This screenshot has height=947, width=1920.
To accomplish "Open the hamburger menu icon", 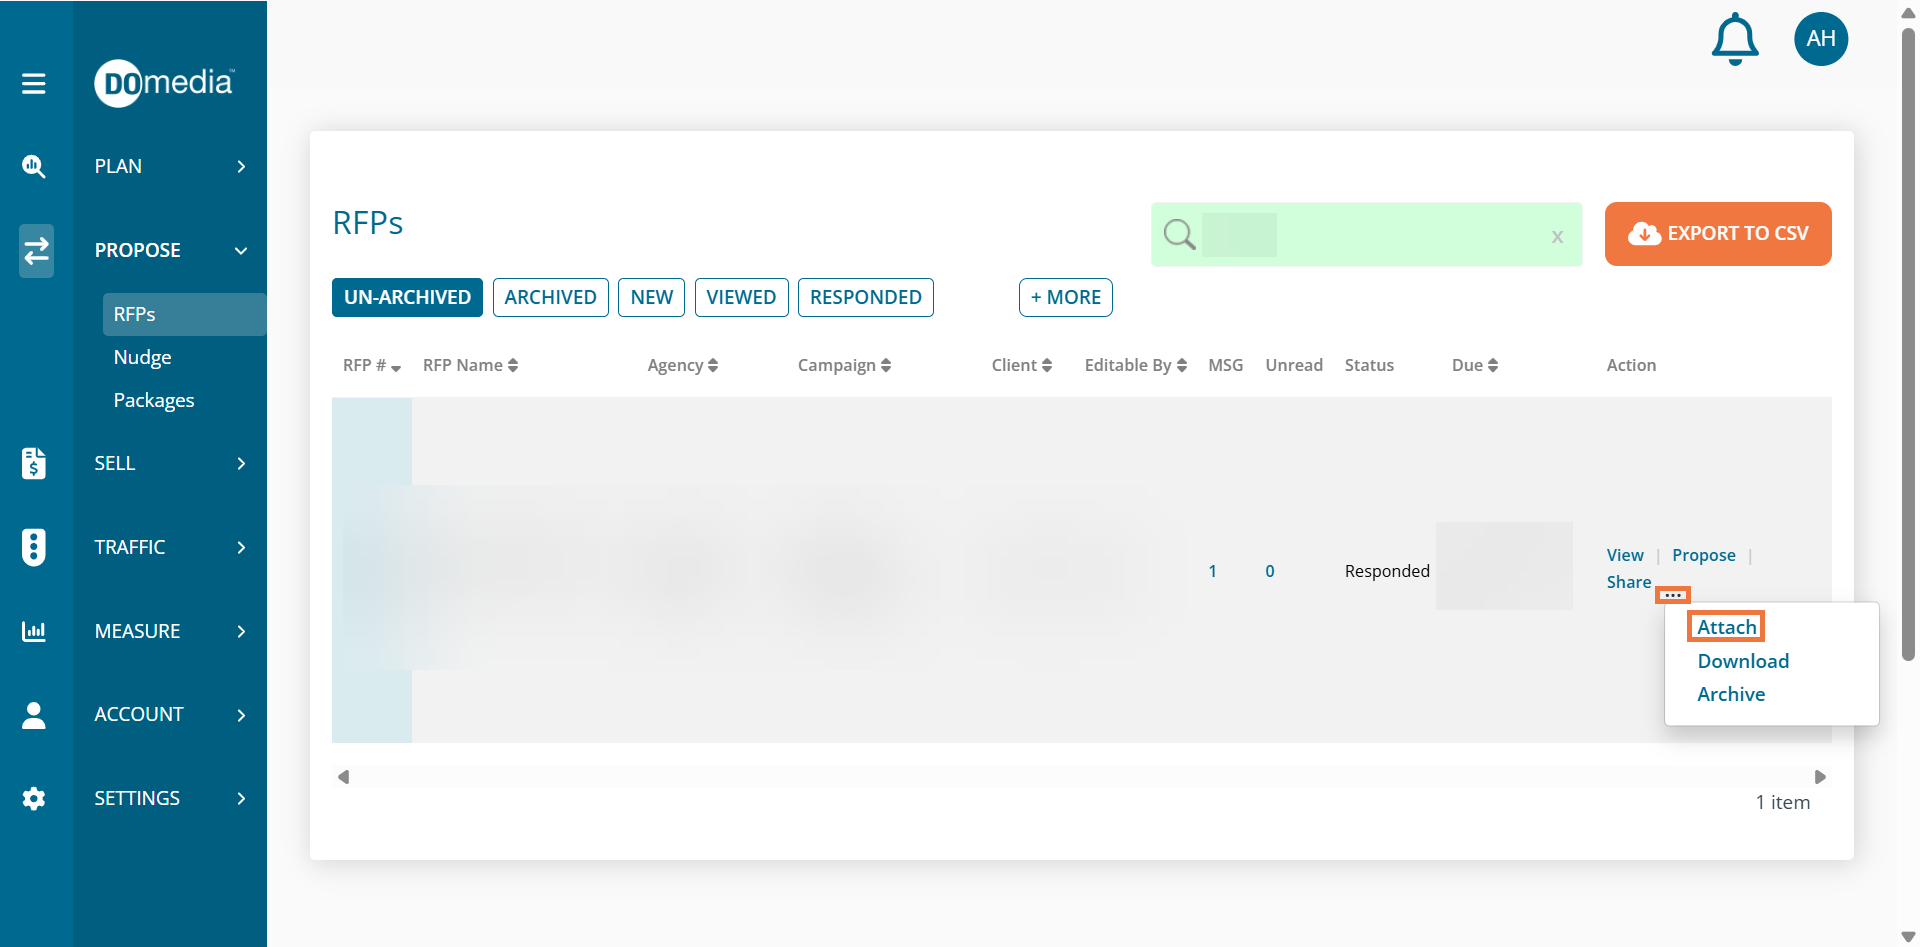I will pos(34,83).
